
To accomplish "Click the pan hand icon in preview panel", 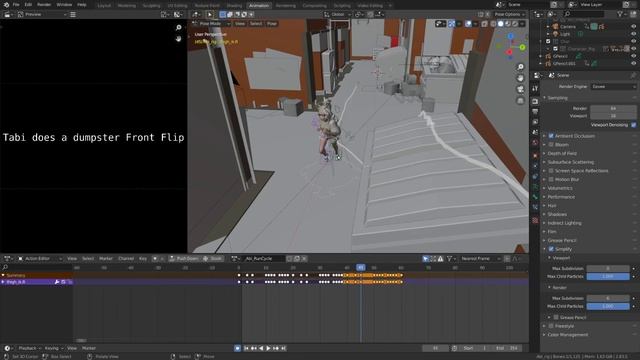I will pyautogui.click(x=178, y=39).
